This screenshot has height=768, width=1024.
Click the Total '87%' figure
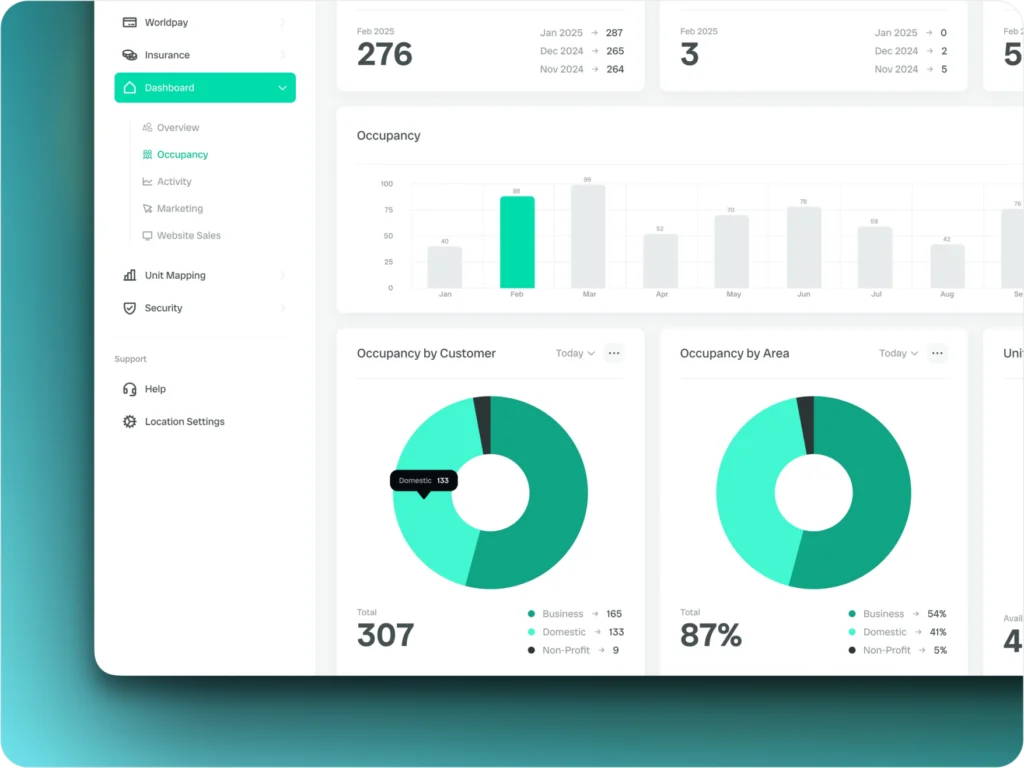pos(711,635)
